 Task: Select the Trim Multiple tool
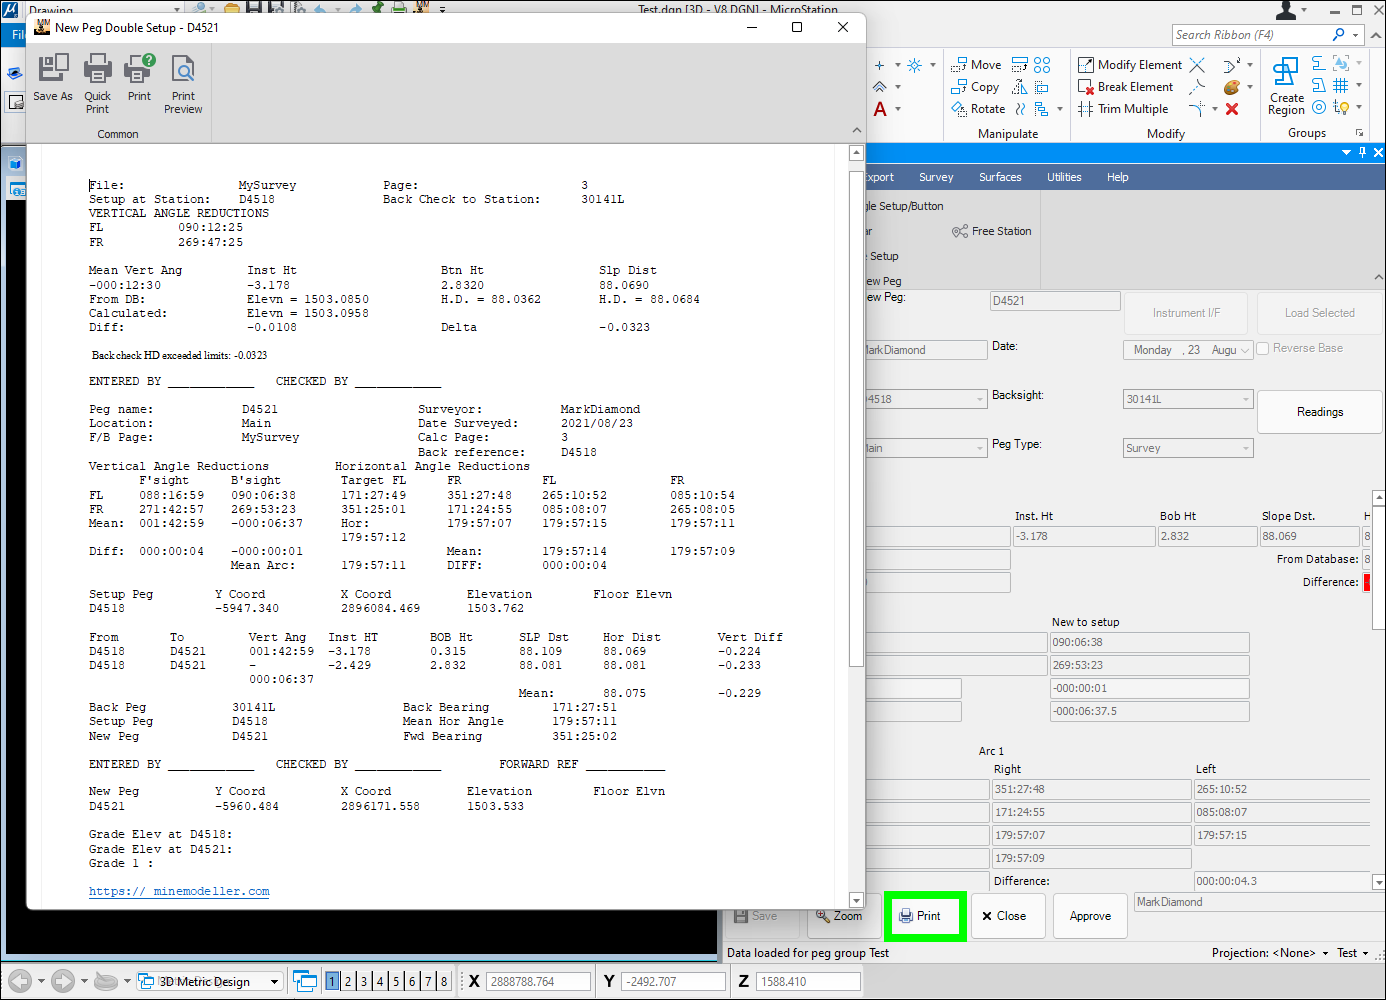pos(1123,109)
